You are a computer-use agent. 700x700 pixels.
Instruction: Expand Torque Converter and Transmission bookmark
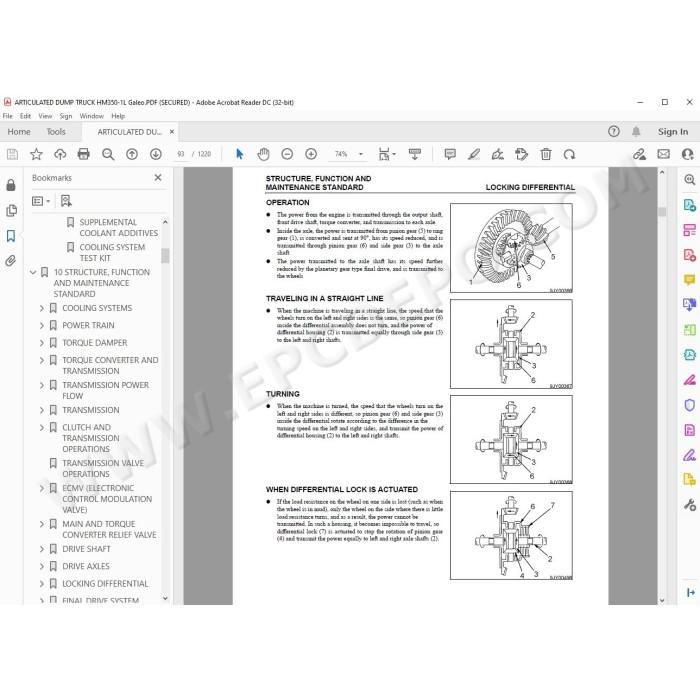pyautogui.click(x=42, y=360)
